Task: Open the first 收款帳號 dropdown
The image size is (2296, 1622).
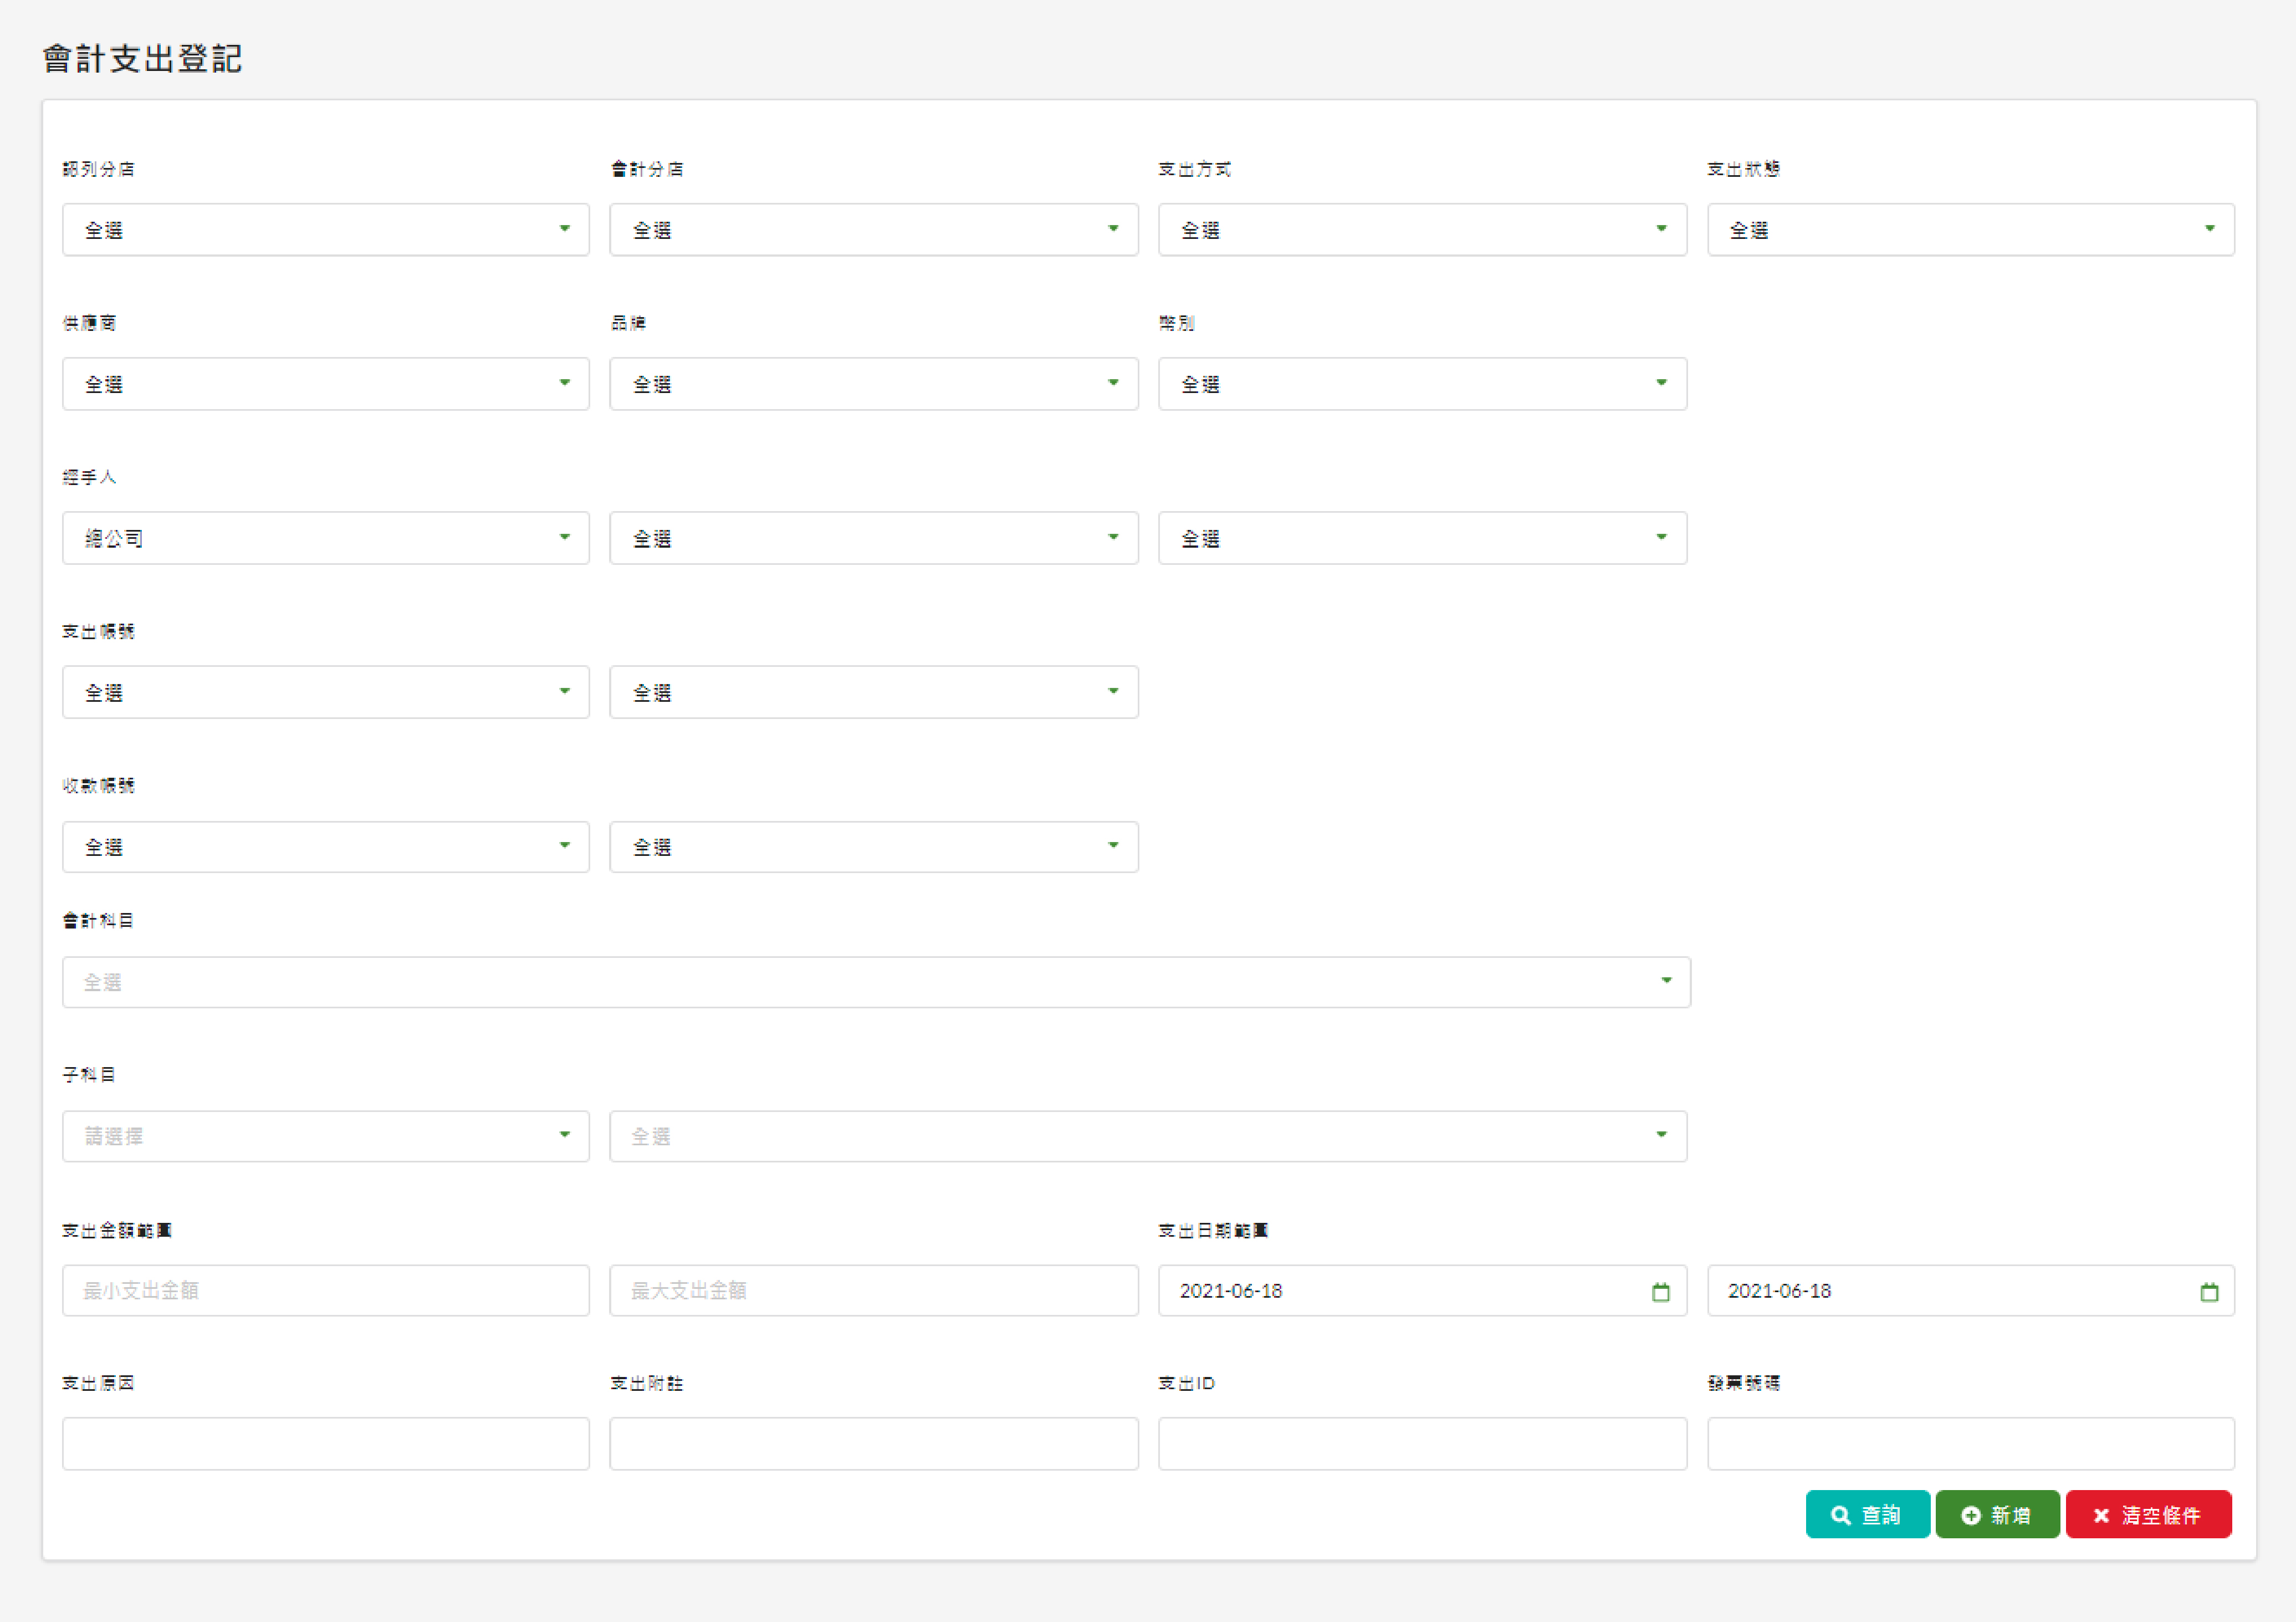Action: pos(326,847)
